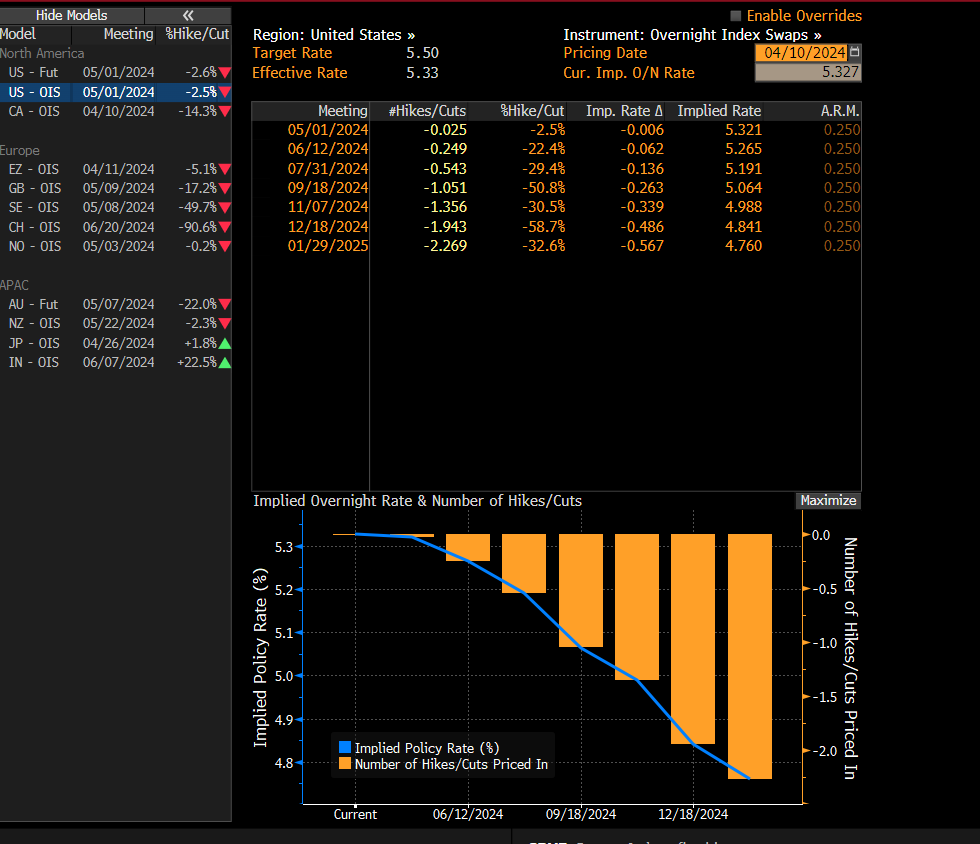Click red down arrow in CH - OIS row
The height and width of the screenshot is (844, 980).
click(x=225, y=227)
